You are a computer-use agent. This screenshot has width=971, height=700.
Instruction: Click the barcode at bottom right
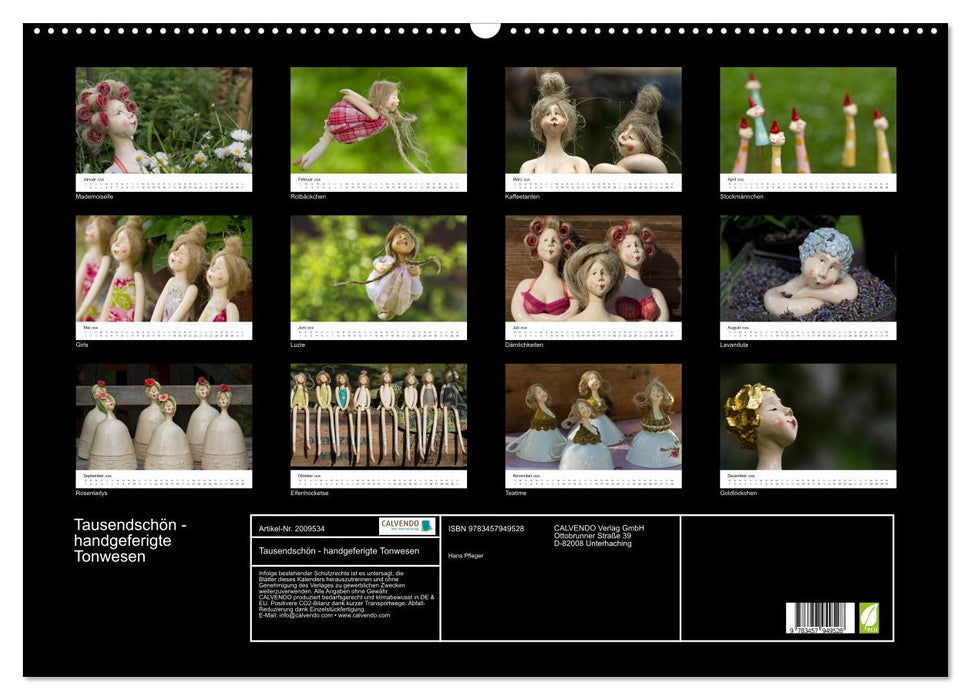(820, 618)
